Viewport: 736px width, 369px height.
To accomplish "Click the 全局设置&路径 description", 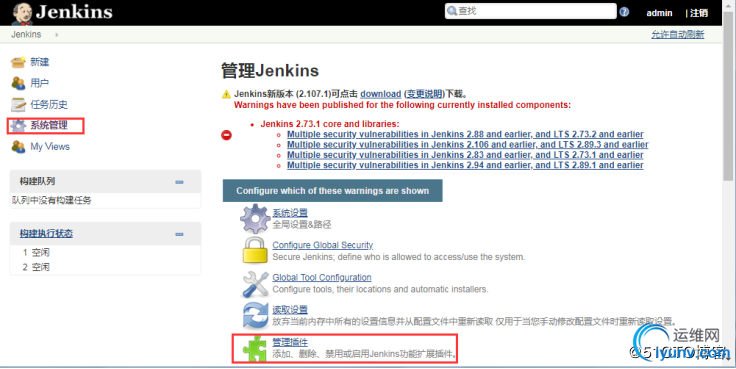I will click(x=302, y=224).
